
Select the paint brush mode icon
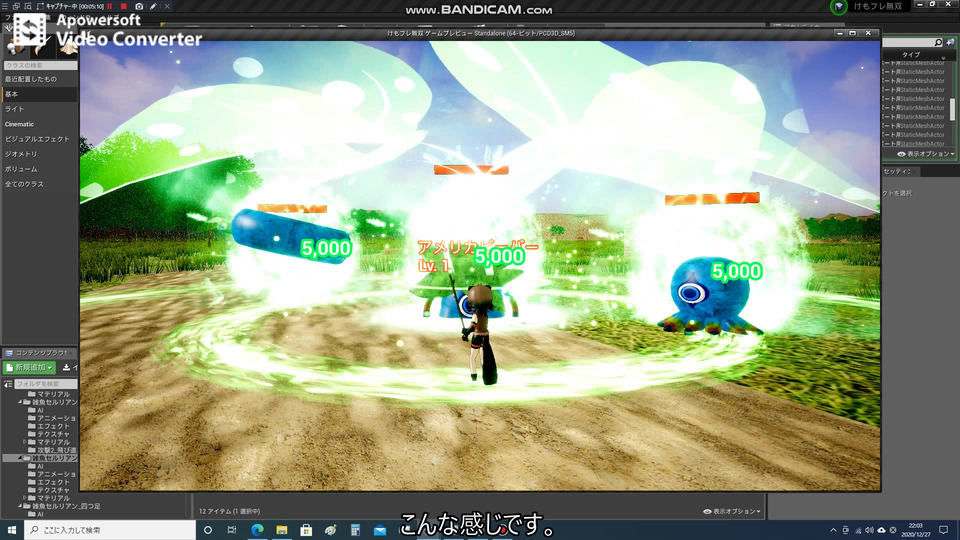(40, 48)
